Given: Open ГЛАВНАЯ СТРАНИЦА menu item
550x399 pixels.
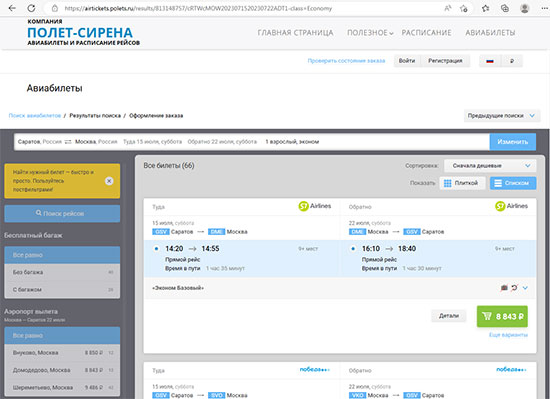Looking at the screenshot, I should click(x=295, y=33).
